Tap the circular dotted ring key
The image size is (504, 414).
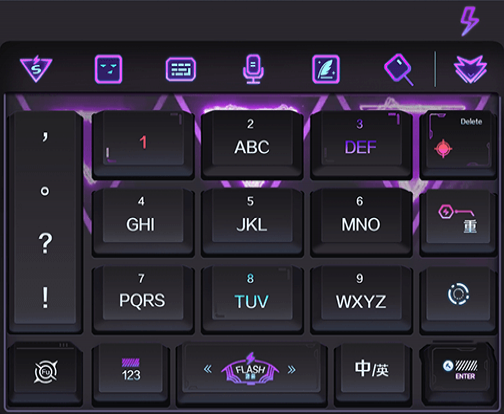(x=458, y=299)
